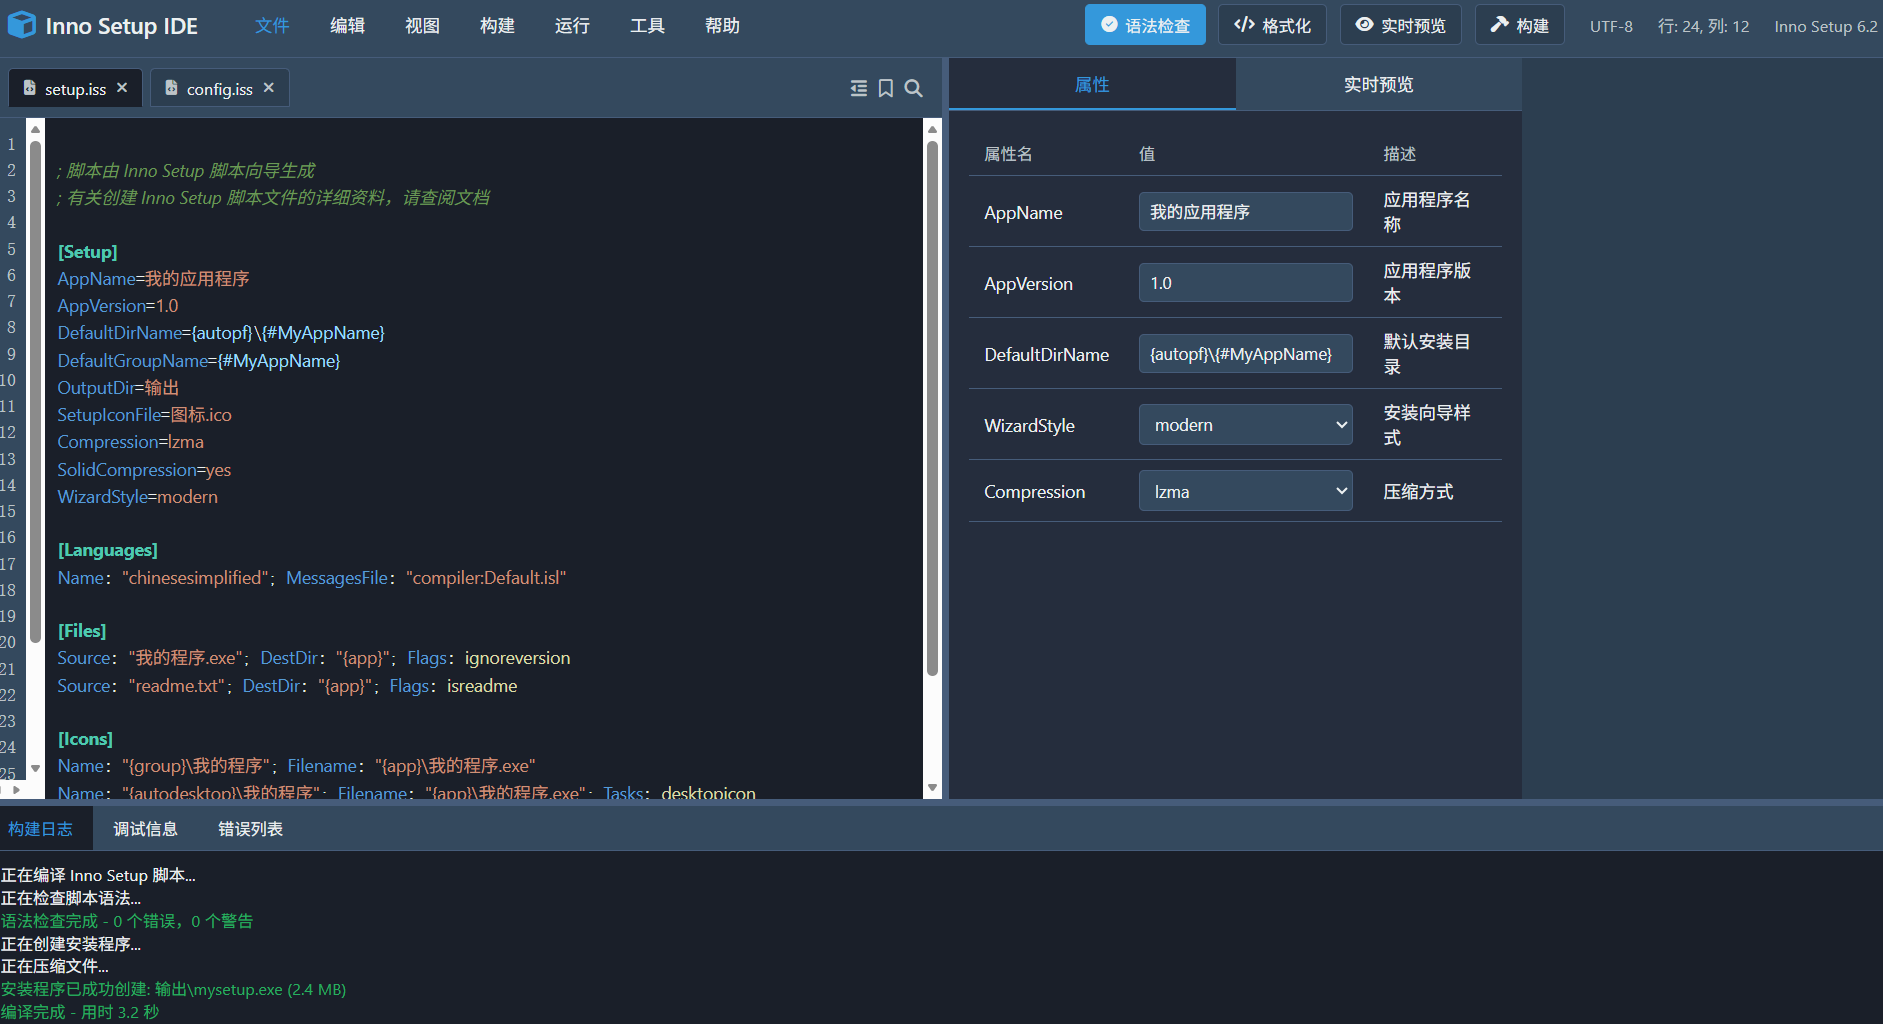The width and height of the screenshot is (1883, 1024).
Task: Click the DefaultDirName value field
Action: [x=1246, y=354]
